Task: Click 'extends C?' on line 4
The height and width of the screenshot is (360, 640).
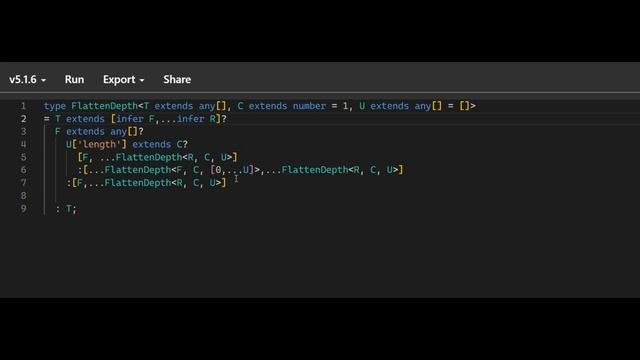Action: click(x=160, y=144)
